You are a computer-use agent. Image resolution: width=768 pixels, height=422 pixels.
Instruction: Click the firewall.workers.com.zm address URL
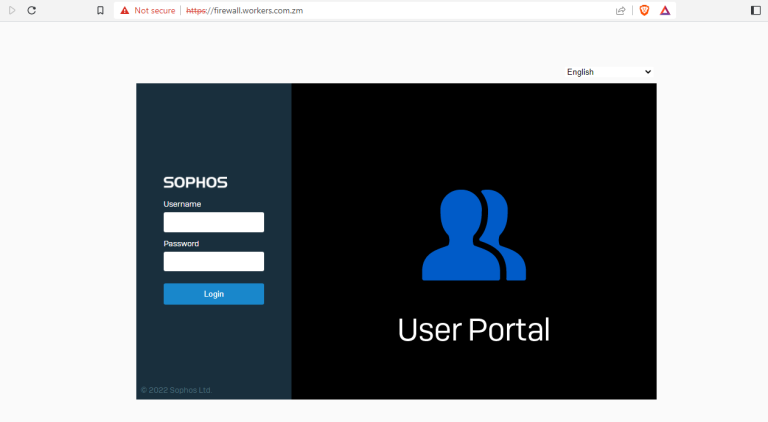coord(245,10)
